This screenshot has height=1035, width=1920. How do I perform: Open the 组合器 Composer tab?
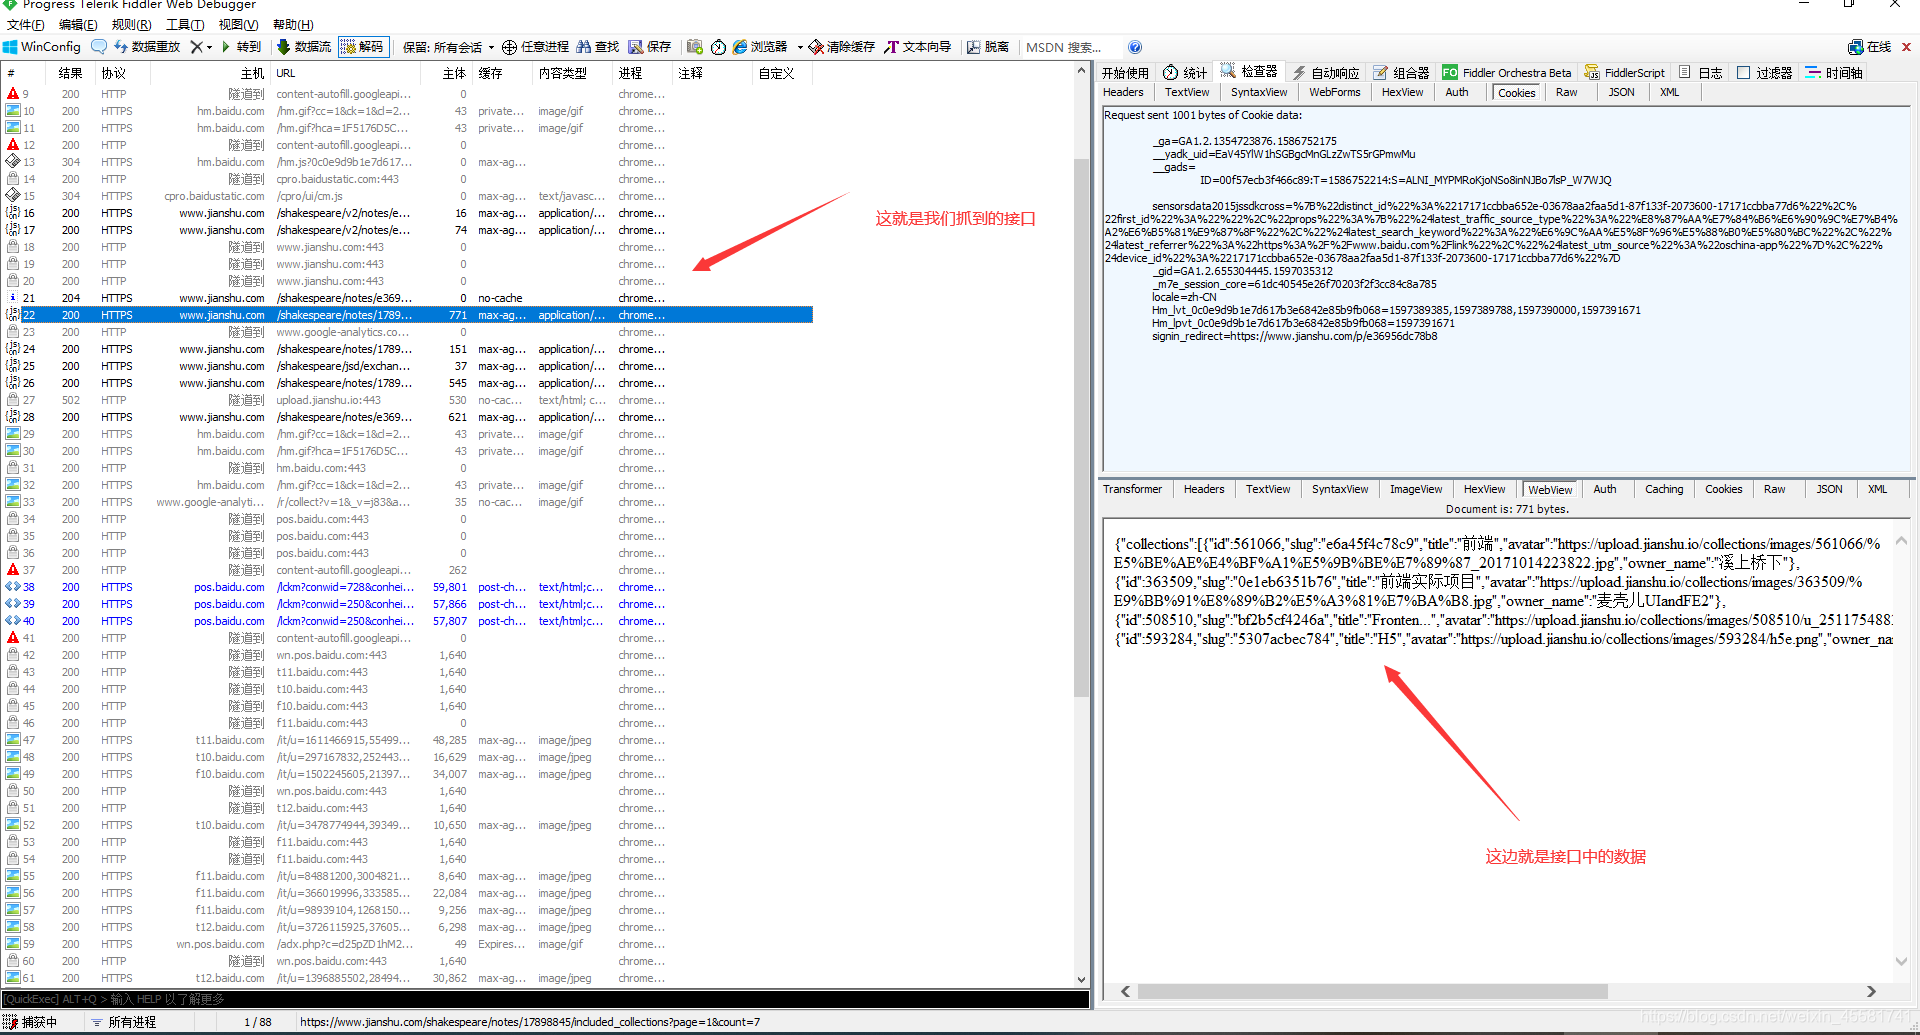click(1401, 72)
